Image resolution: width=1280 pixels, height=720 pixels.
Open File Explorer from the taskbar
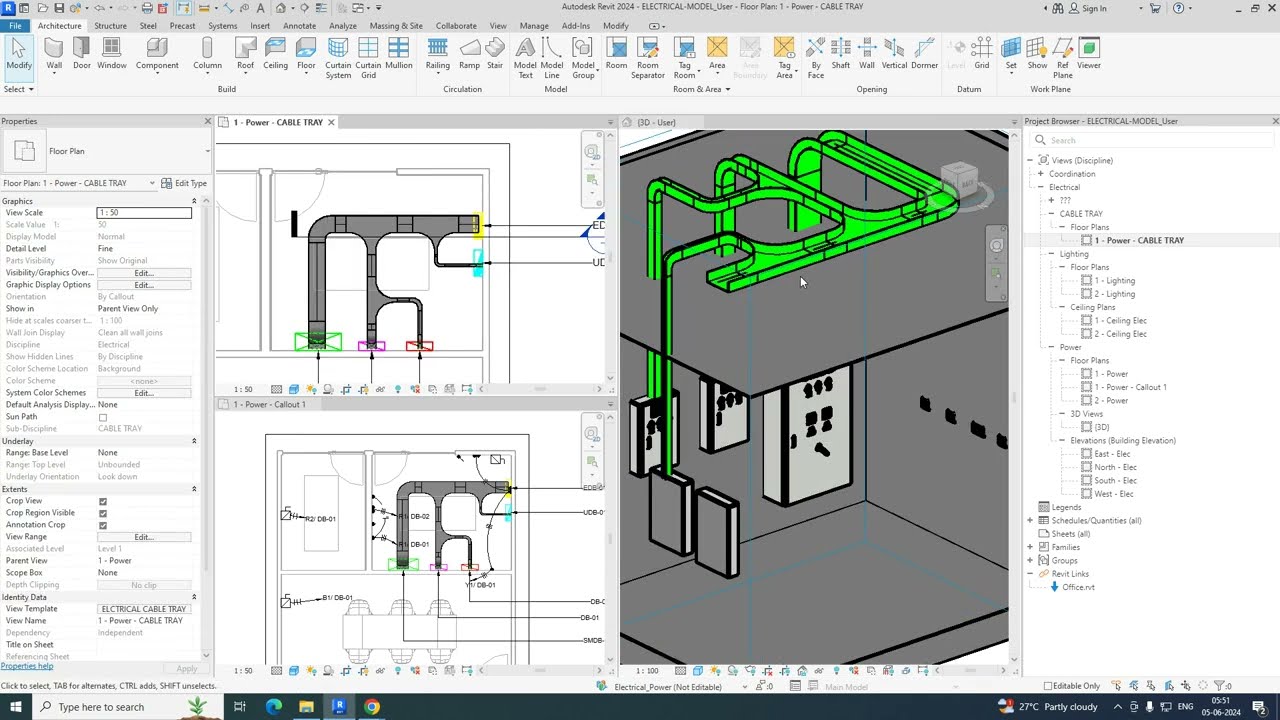(306, 707)
